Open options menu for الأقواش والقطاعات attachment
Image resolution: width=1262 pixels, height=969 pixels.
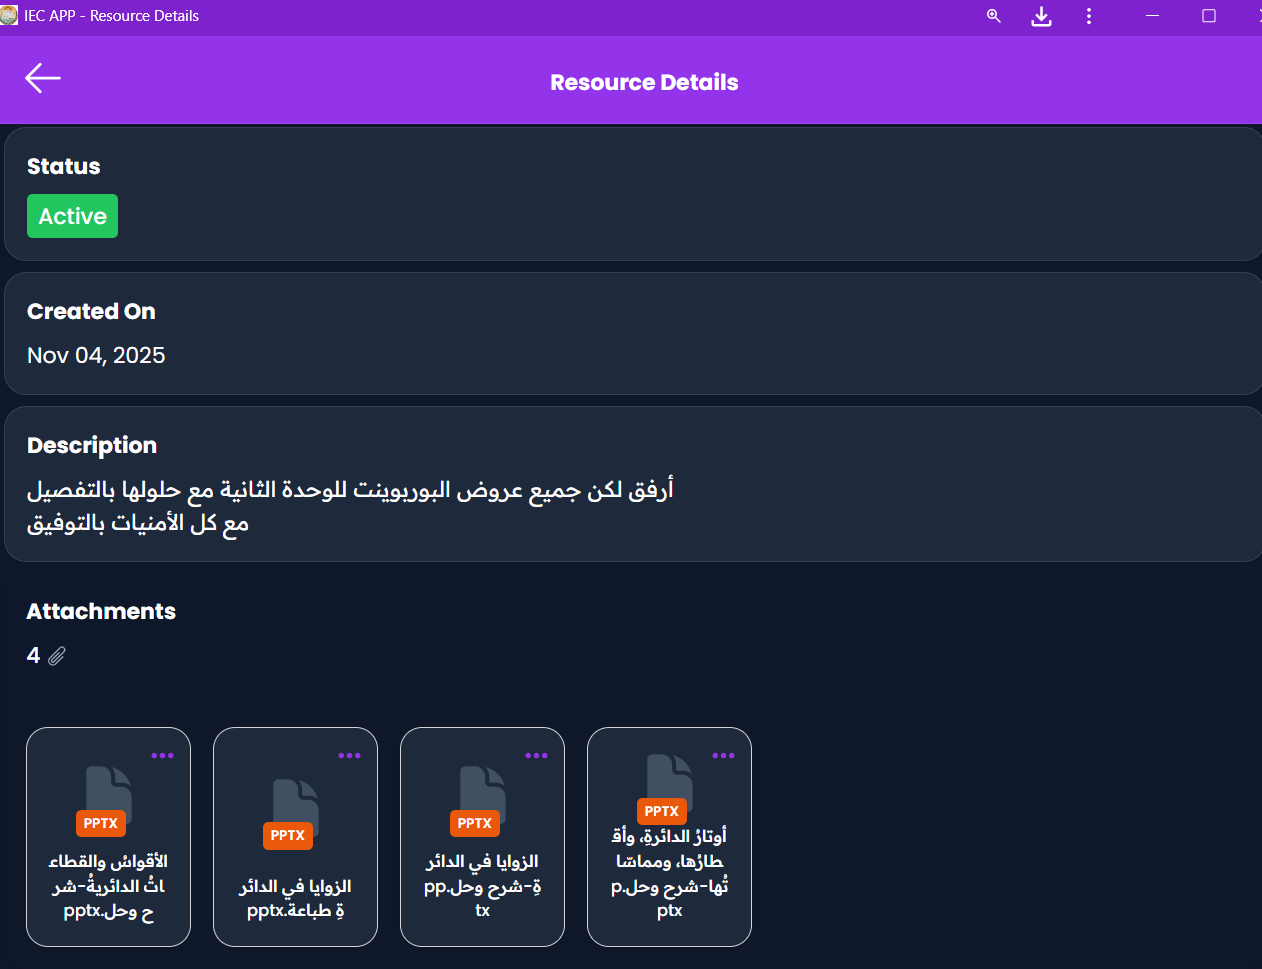coord(162,756)
